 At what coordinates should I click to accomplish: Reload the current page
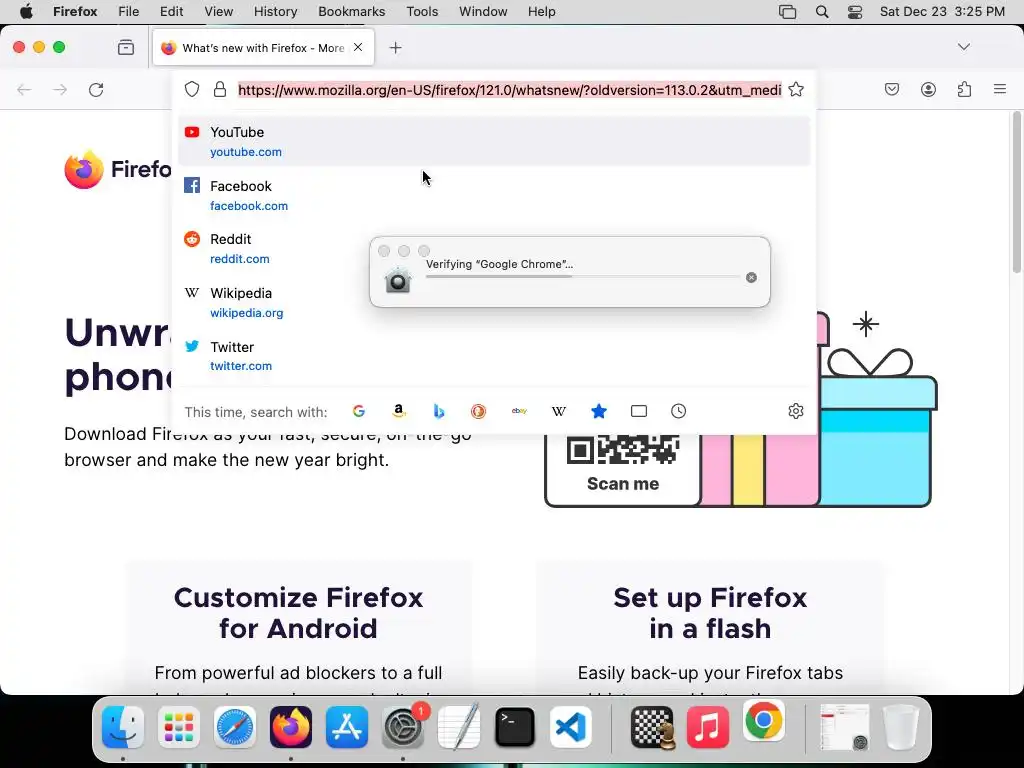[x=96, y=89]
